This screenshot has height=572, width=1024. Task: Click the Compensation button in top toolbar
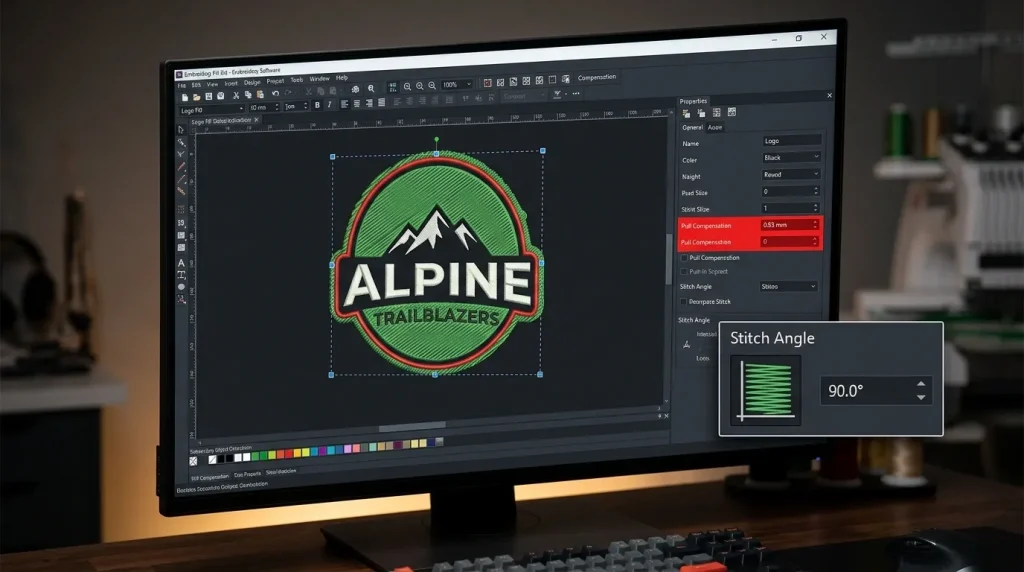pos(597,77)
